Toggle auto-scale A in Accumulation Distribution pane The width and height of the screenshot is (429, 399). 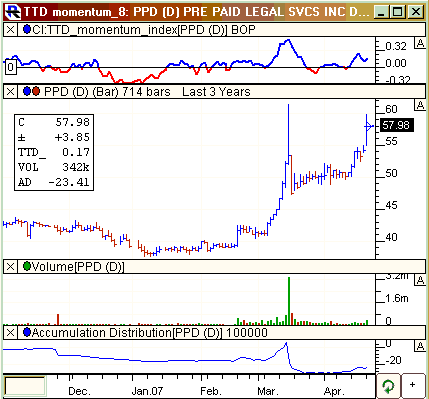pos(420,346)
